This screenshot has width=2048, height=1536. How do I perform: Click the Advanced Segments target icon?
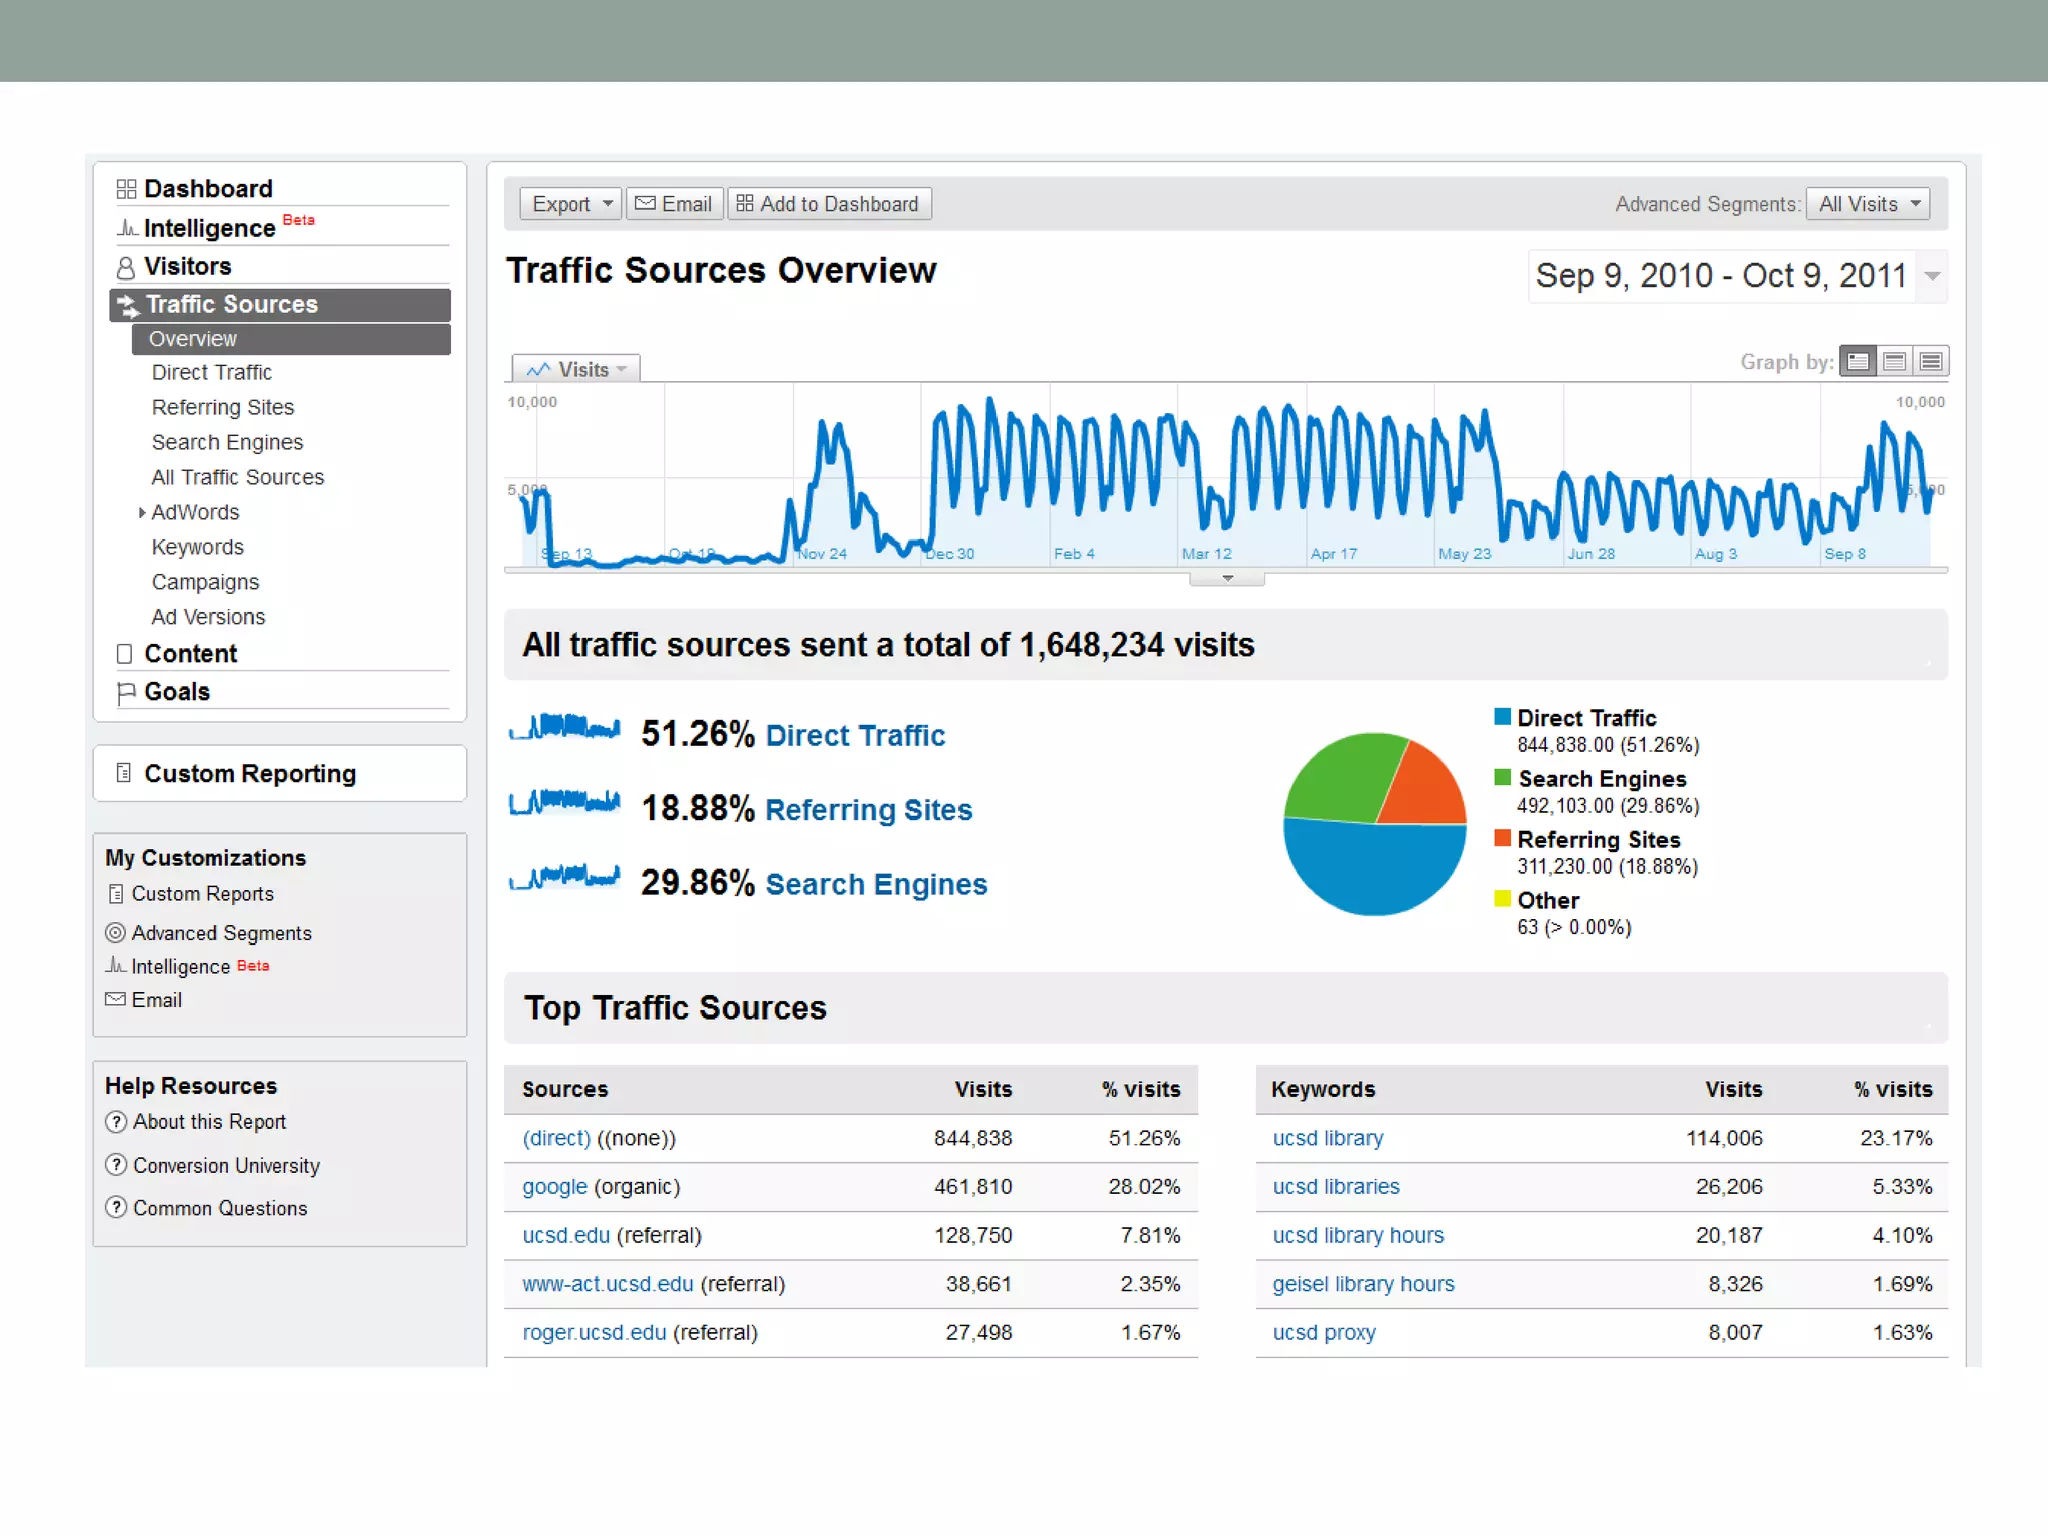(x=116, y=933)
